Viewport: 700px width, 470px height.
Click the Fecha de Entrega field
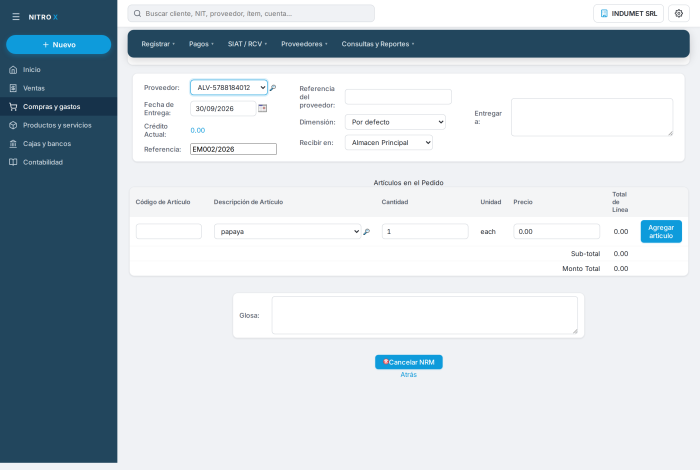click(x=223, y=108)
